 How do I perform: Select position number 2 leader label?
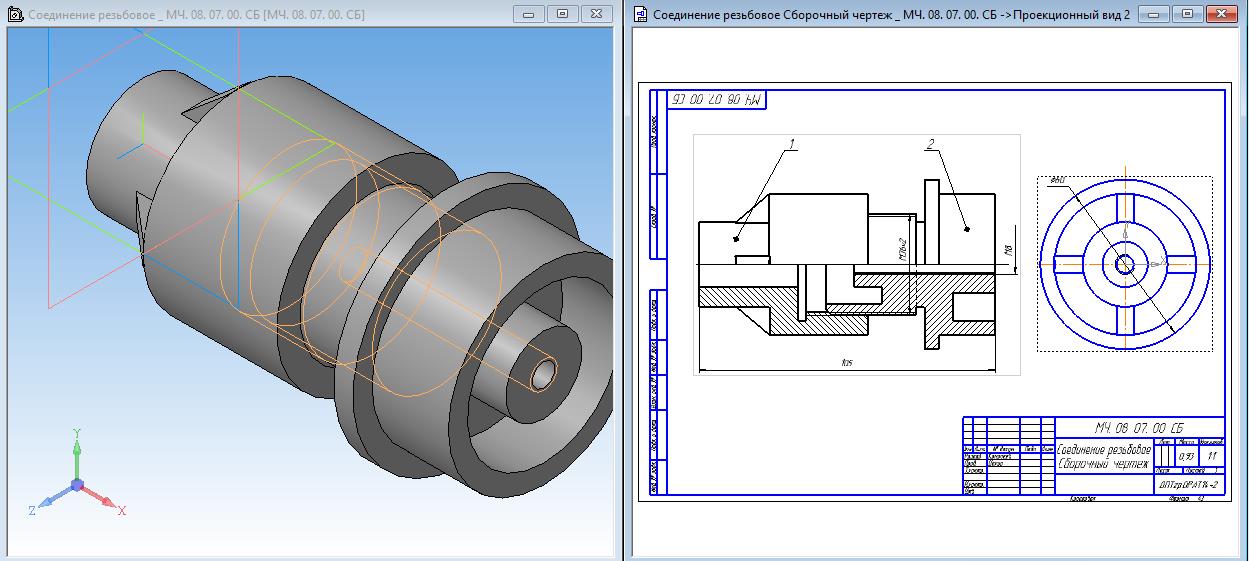pyautogui.click(x=929, y=145)
